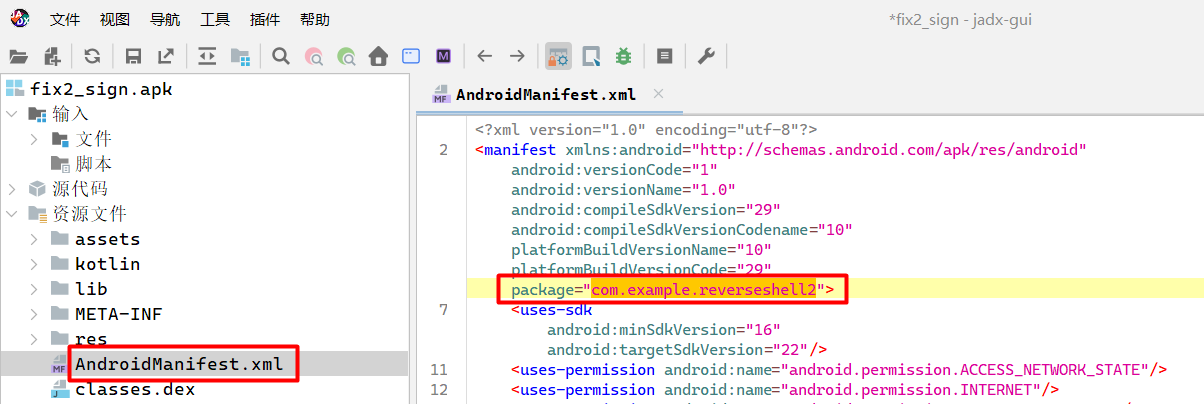Image resolution: width=1204 pixels, height=404 pixels.
Task: Expand the 源代码 tree node
Action: click(12, 189)
